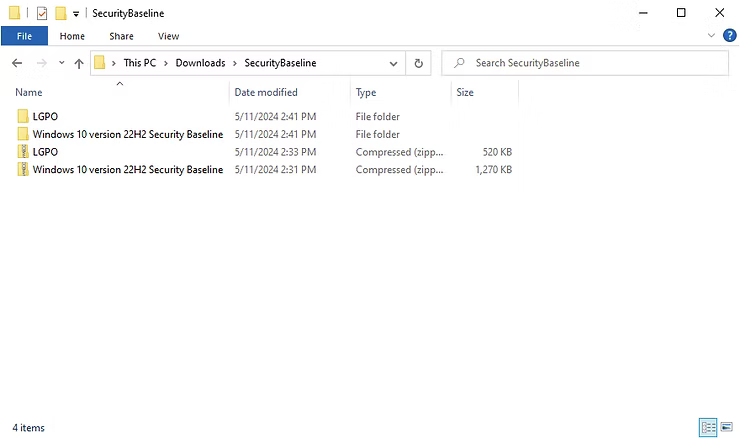Select Windows 10 version 22H2 Security Baseline folder
Image resolution: width=740 pixels, height=438 pixels.
(x=127, y=135)
